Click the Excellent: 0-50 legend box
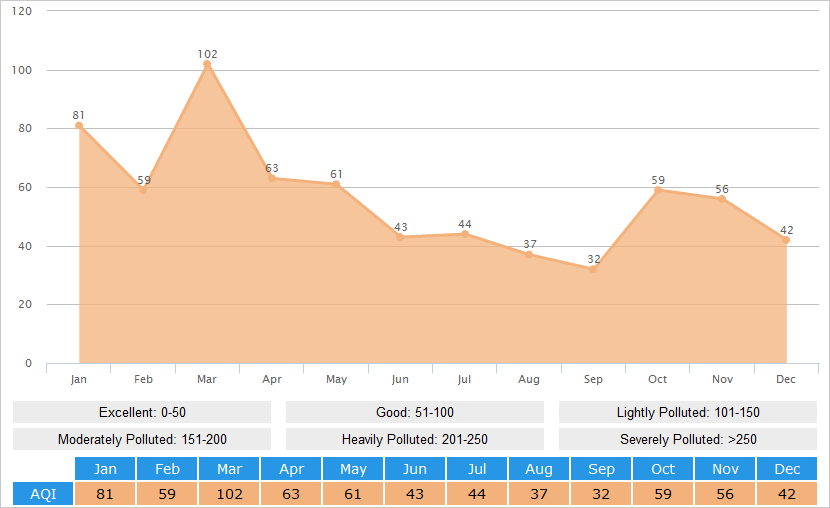Image resolution: width=830 pixels, height=508 pixels. pos(142,413)
